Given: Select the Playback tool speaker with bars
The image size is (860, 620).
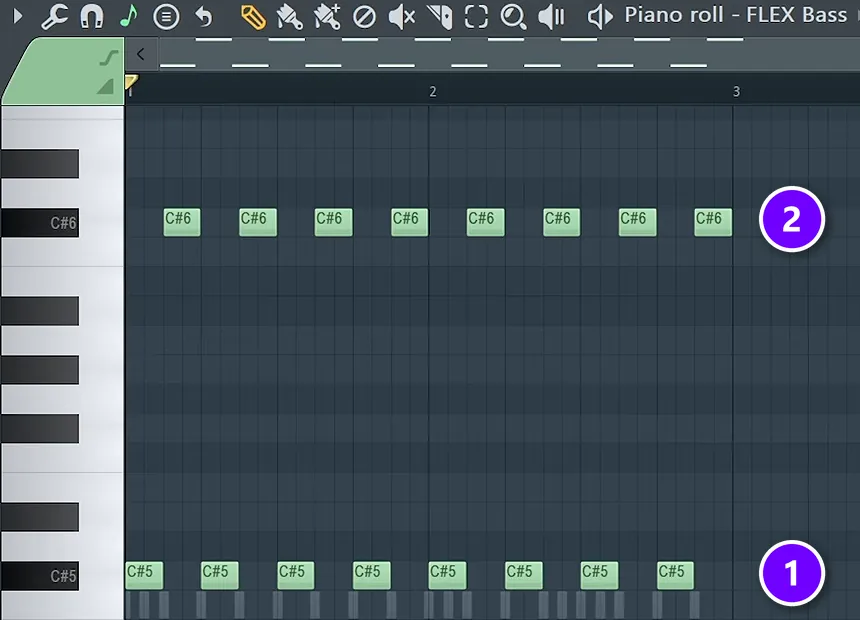Looking at the screenshot, I should click(x=551, y=17).
